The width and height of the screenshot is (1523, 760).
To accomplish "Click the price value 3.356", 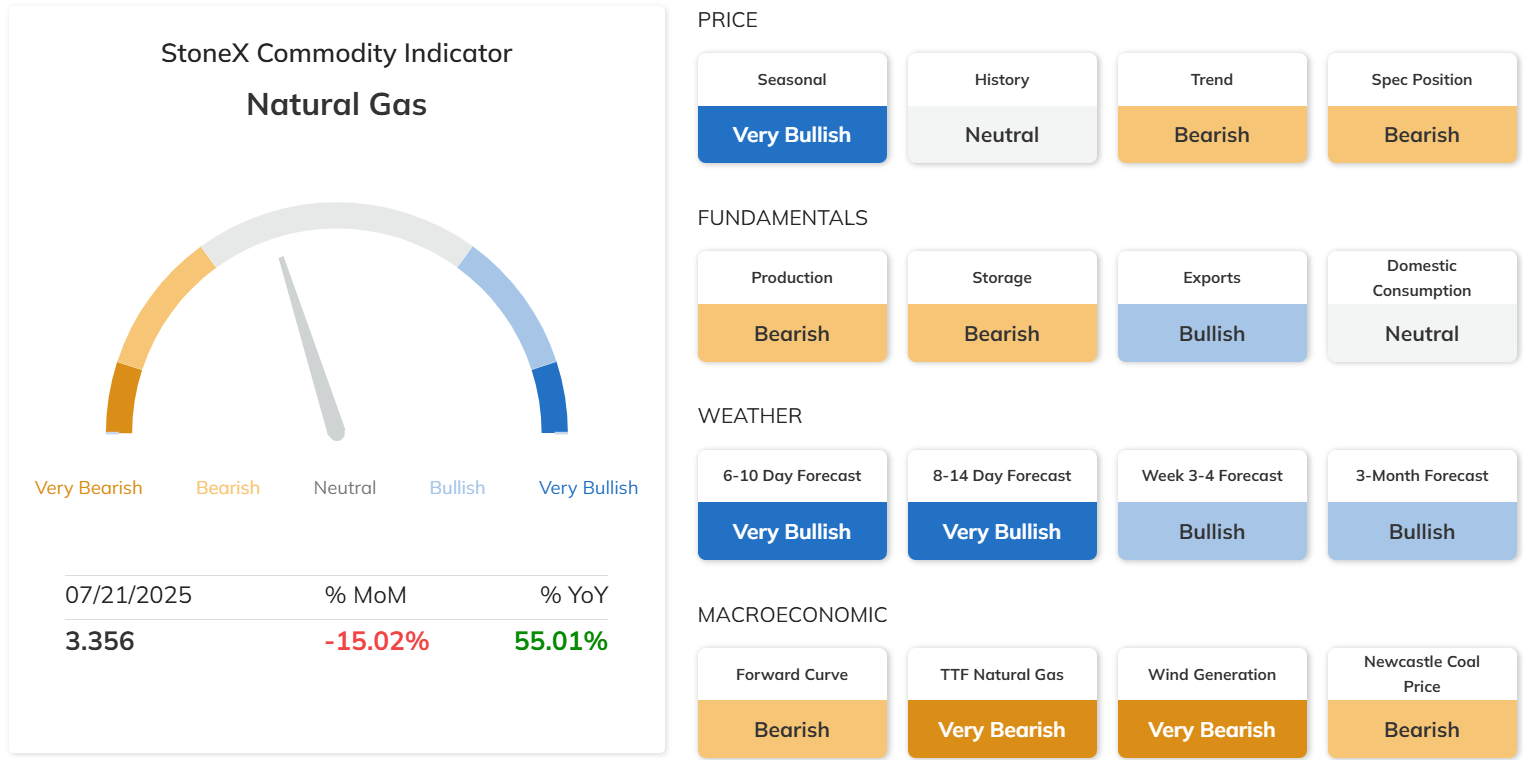I will (x=100, y=641).
